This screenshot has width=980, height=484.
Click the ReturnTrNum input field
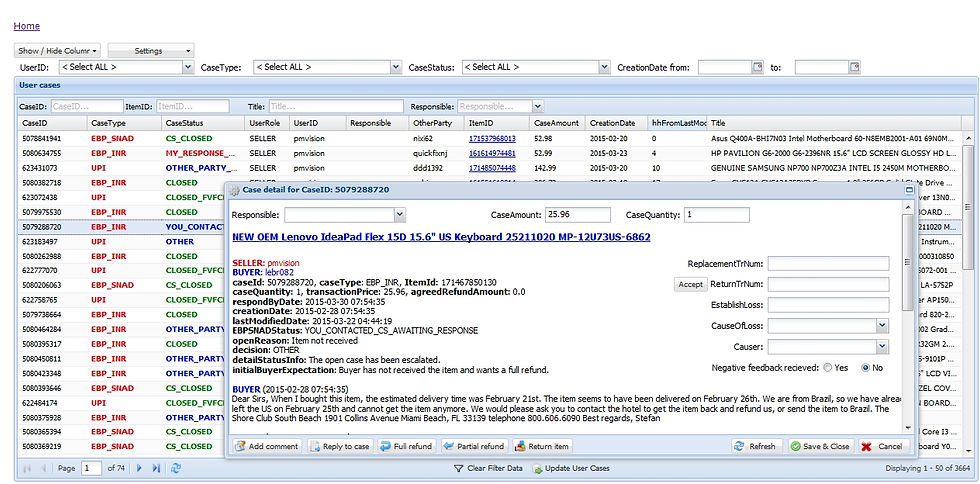click(828, 284)
